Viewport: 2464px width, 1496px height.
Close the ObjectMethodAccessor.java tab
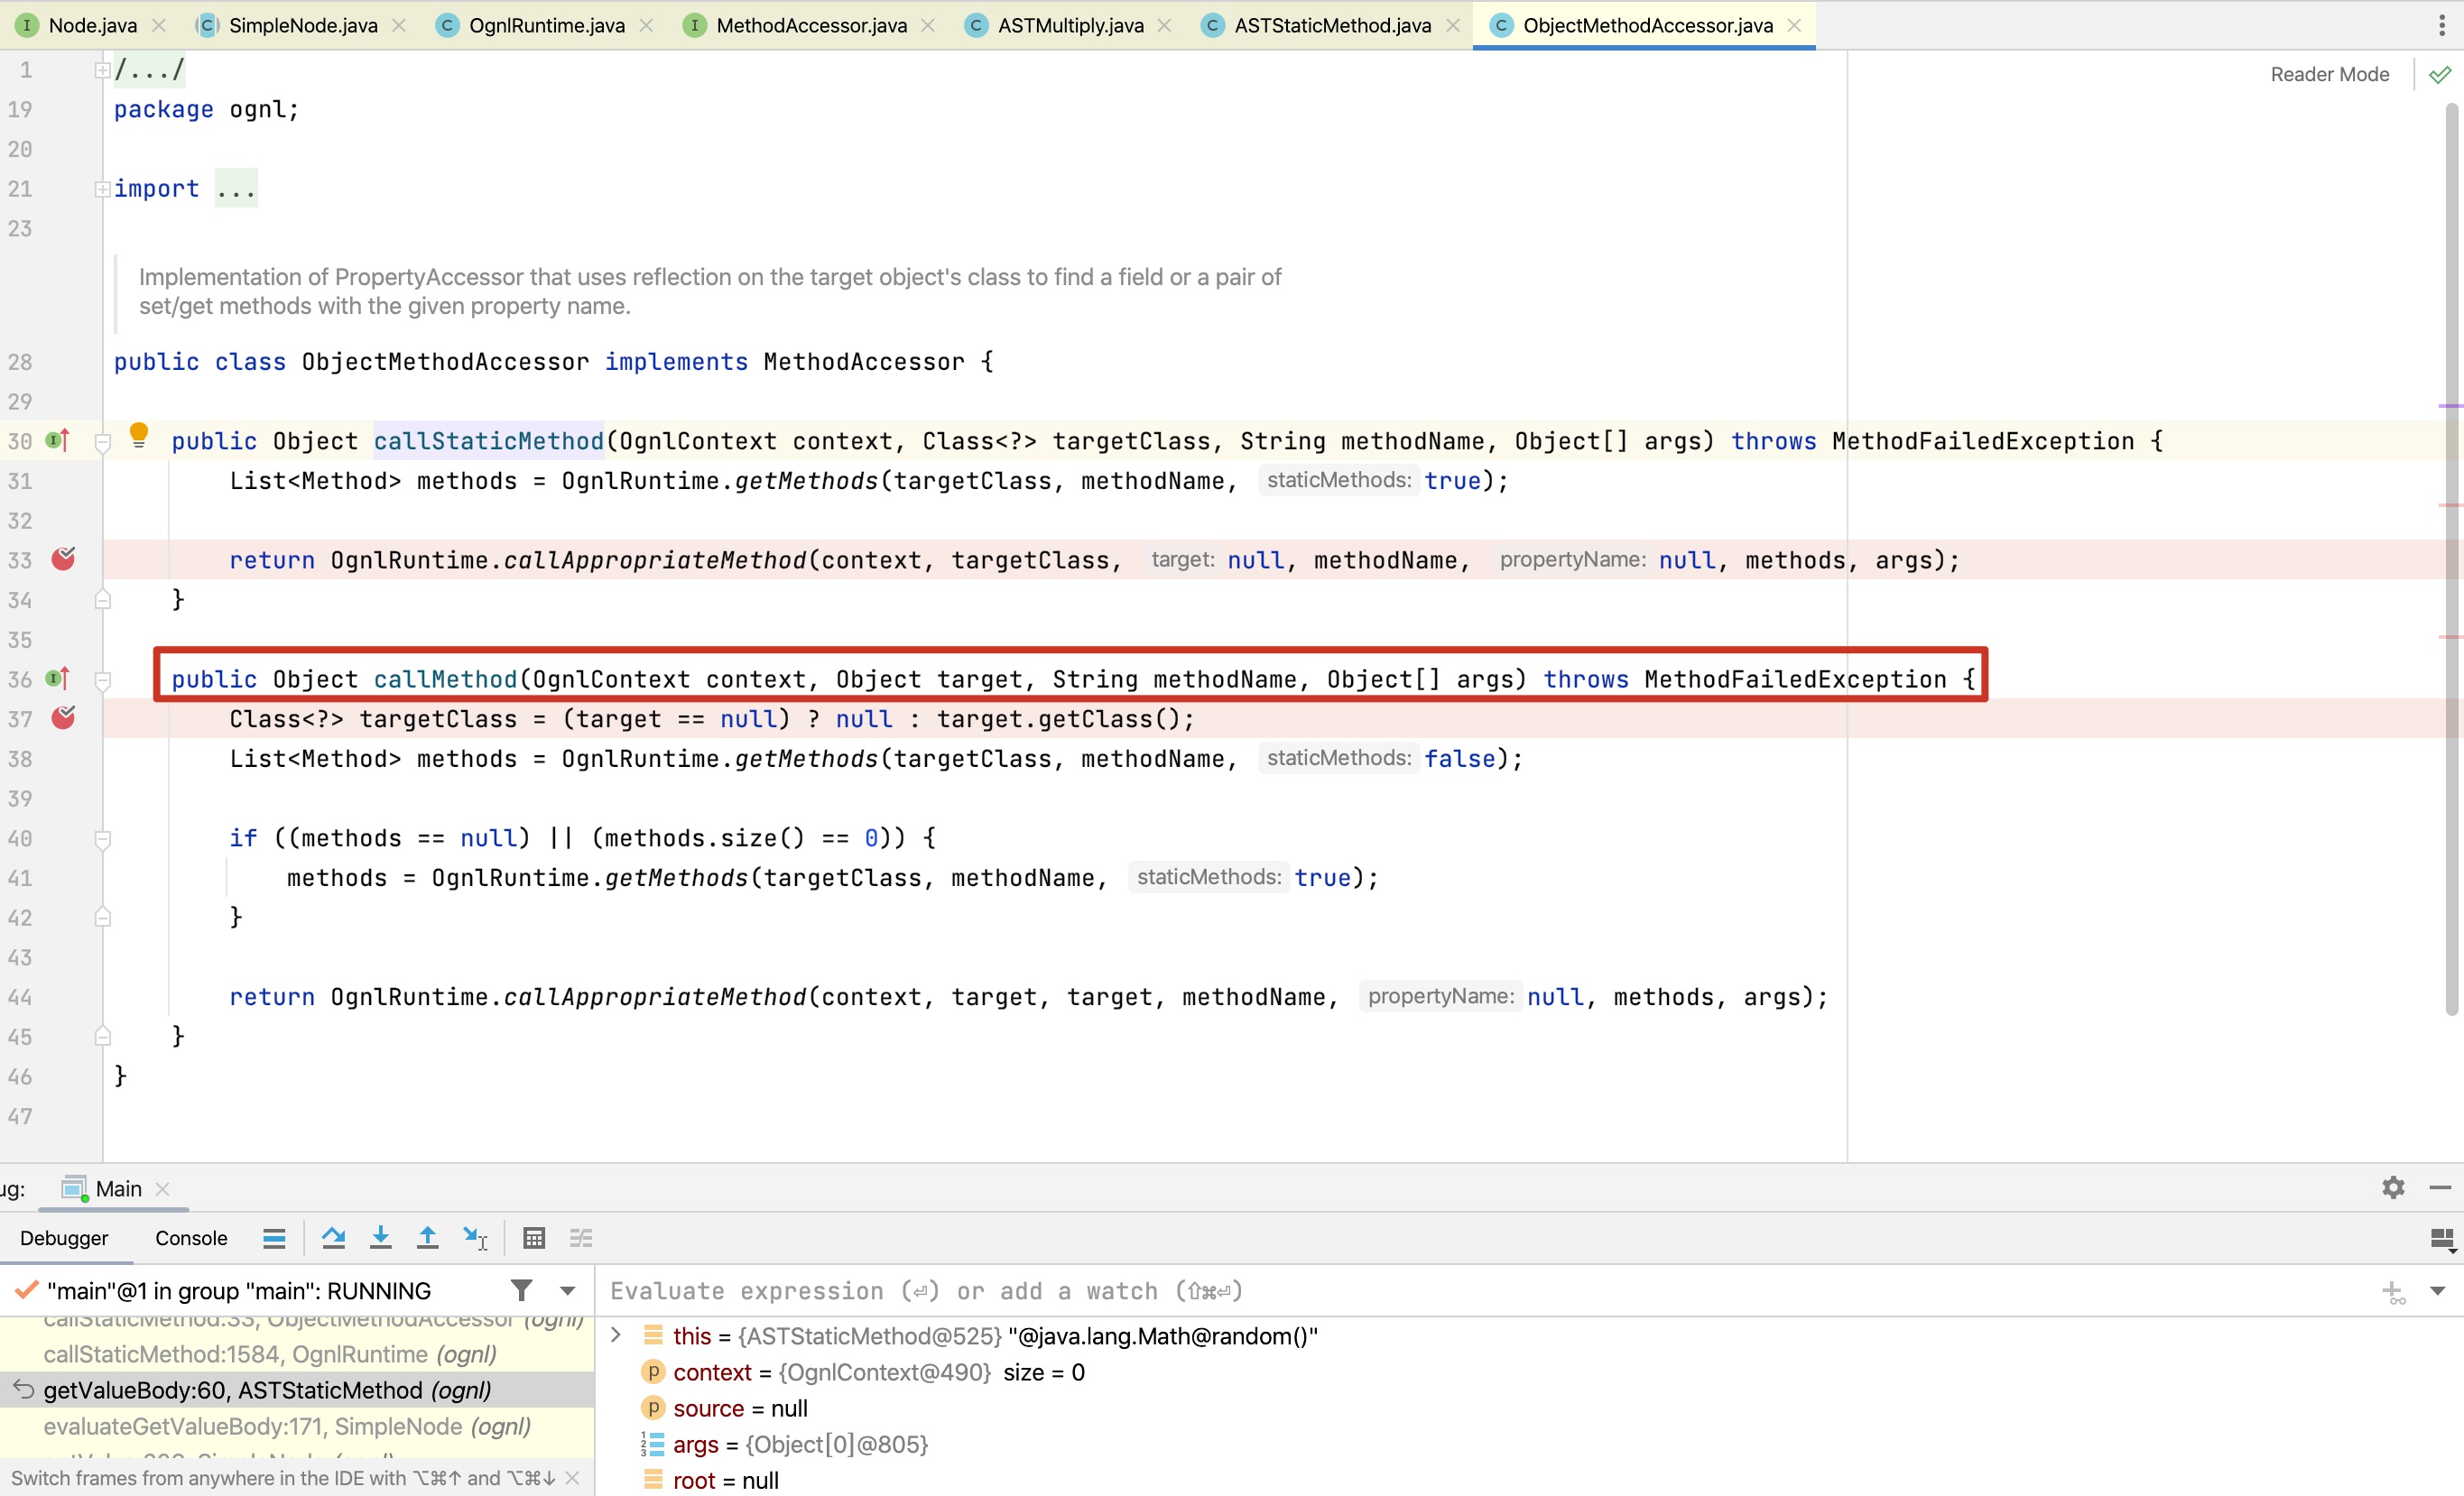click(1794, 25)
